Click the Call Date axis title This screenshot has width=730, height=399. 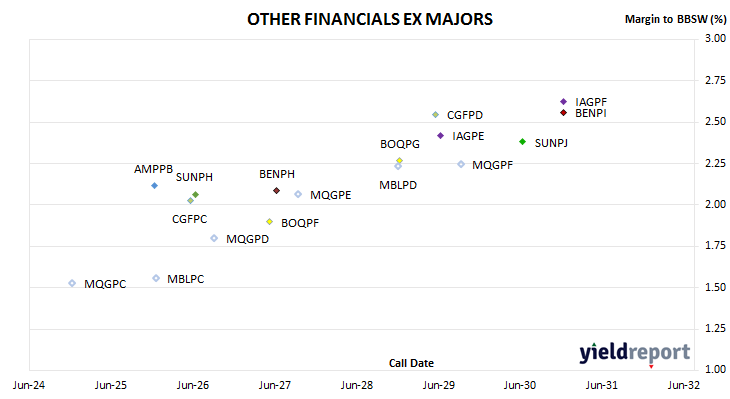pyautogui.click(x=411, y=363)
